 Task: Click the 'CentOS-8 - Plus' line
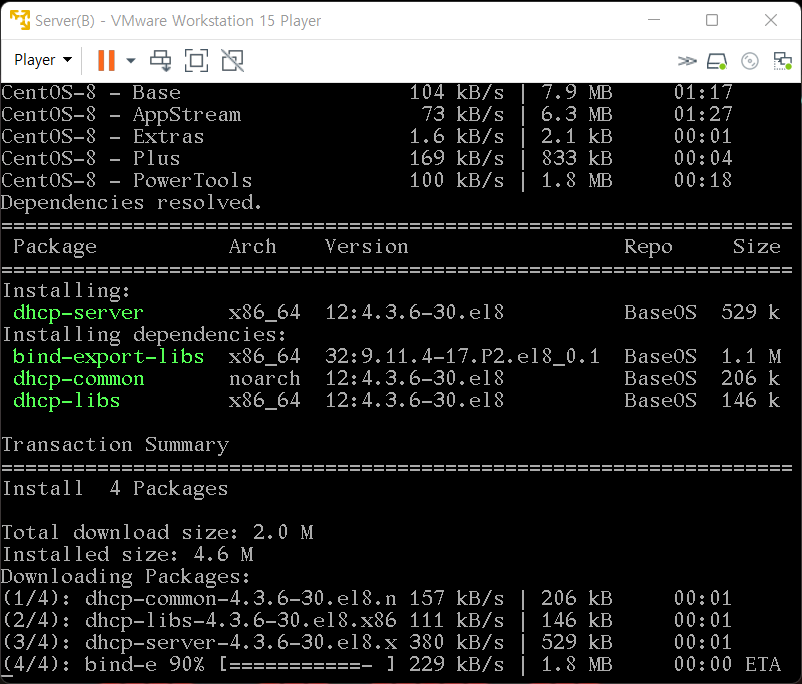click(367, 159)
